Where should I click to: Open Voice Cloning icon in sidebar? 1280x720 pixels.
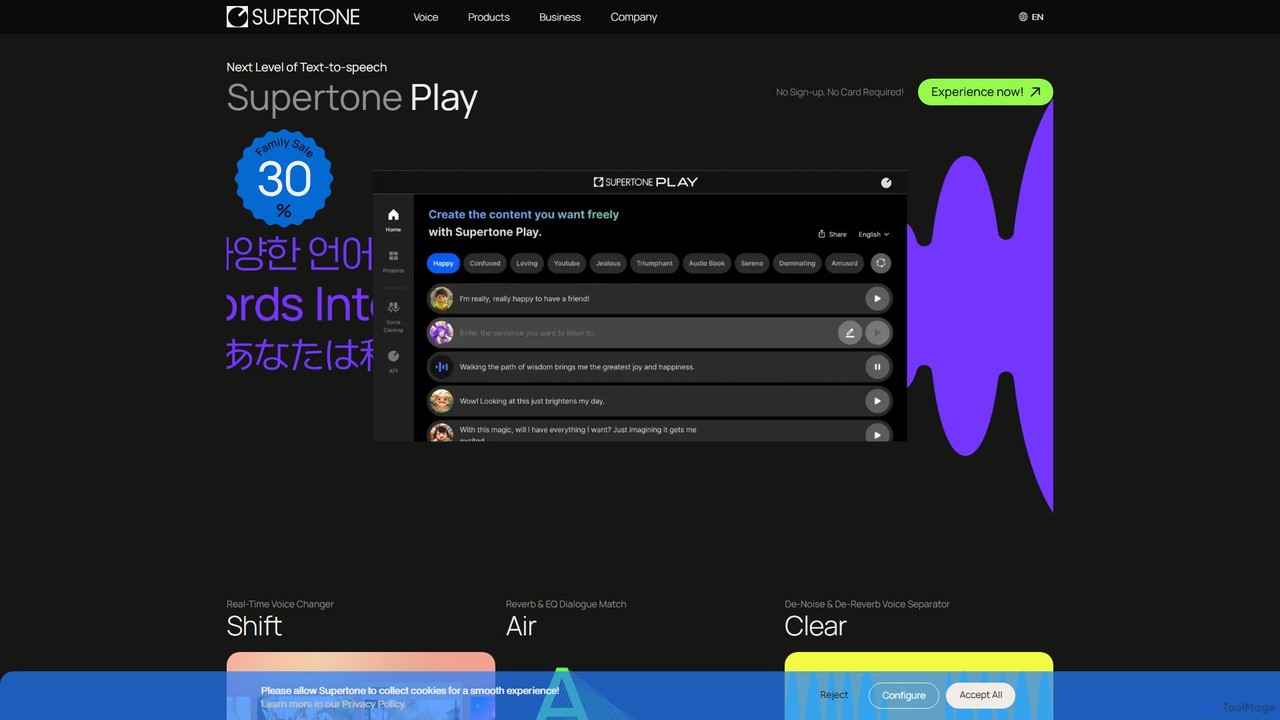[393, 316]
